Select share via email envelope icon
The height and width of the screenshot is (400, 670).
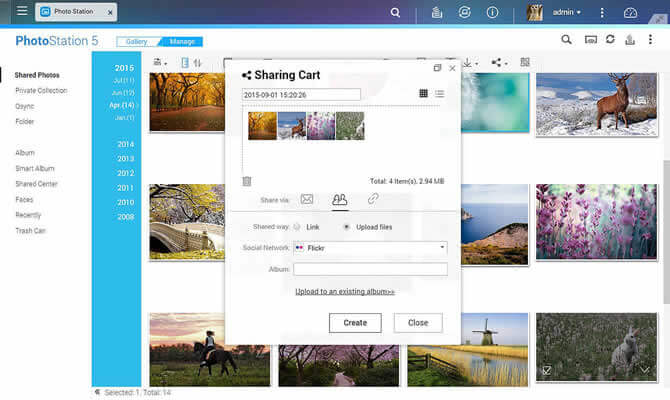[x=307, y=199]
